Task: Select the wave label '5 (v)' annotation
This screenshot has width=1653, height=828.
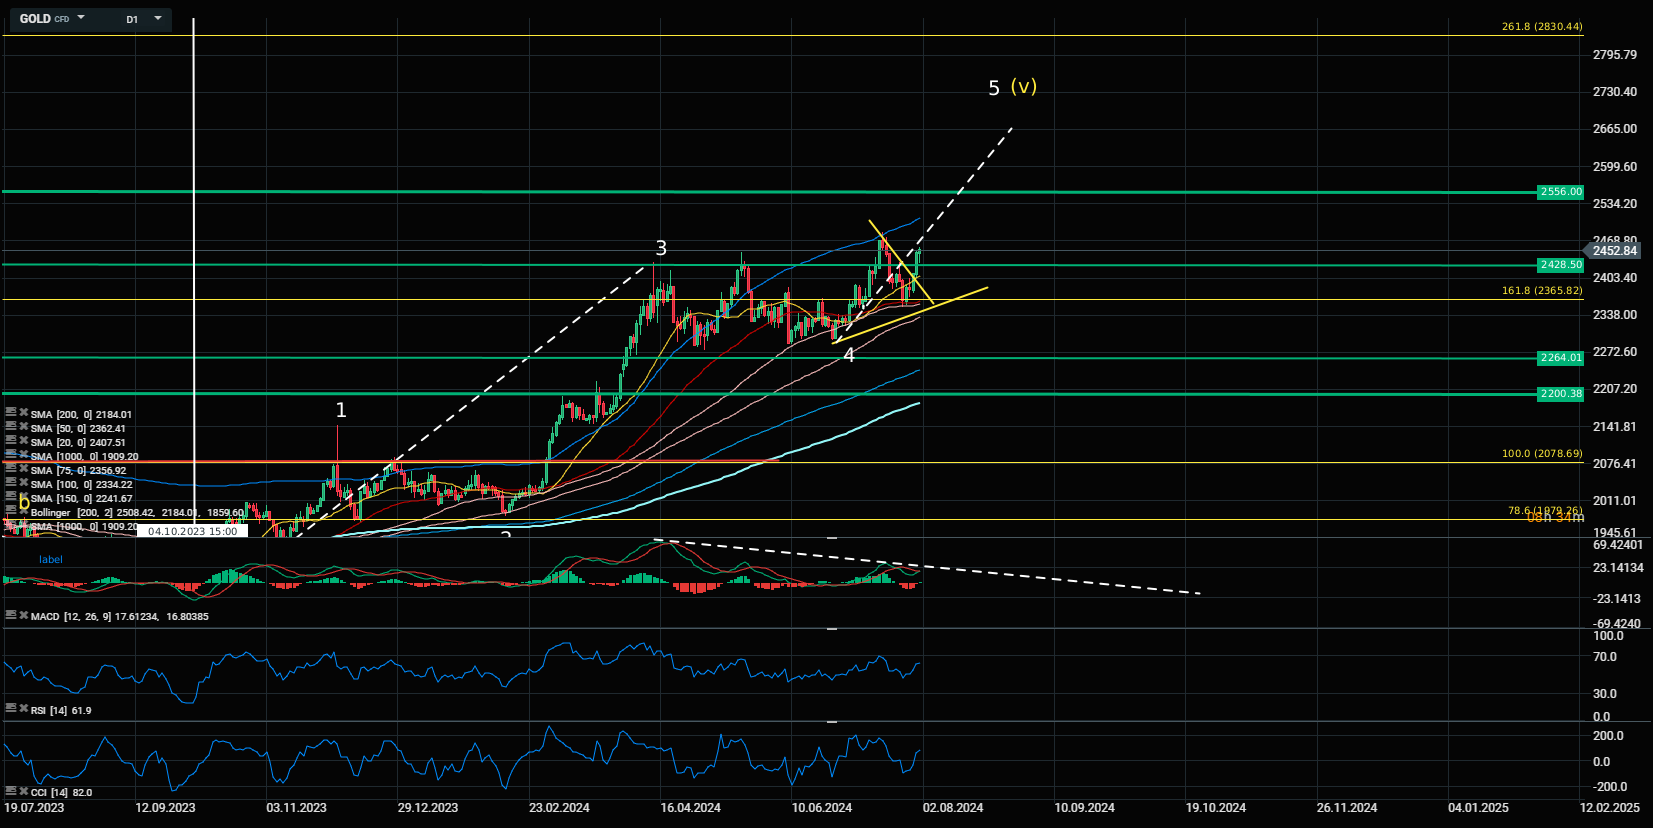Action: tap(1012, 88)
